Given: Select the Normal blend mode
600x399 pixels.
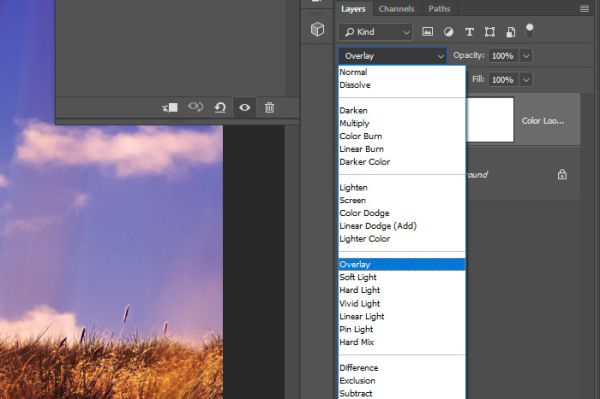Looking at the screenshot, I should click(402, 72).
